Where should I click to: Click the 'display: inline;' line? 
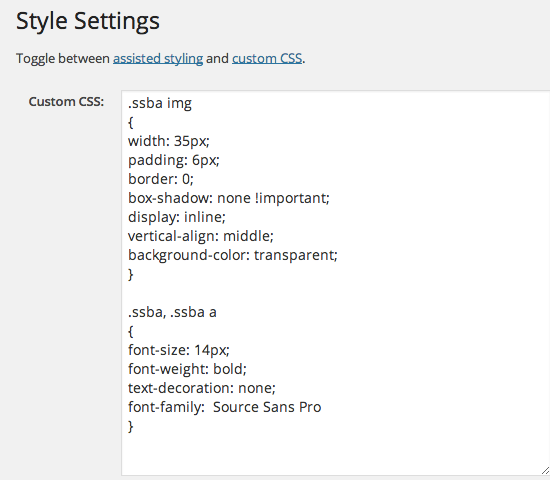click(177, 217)
